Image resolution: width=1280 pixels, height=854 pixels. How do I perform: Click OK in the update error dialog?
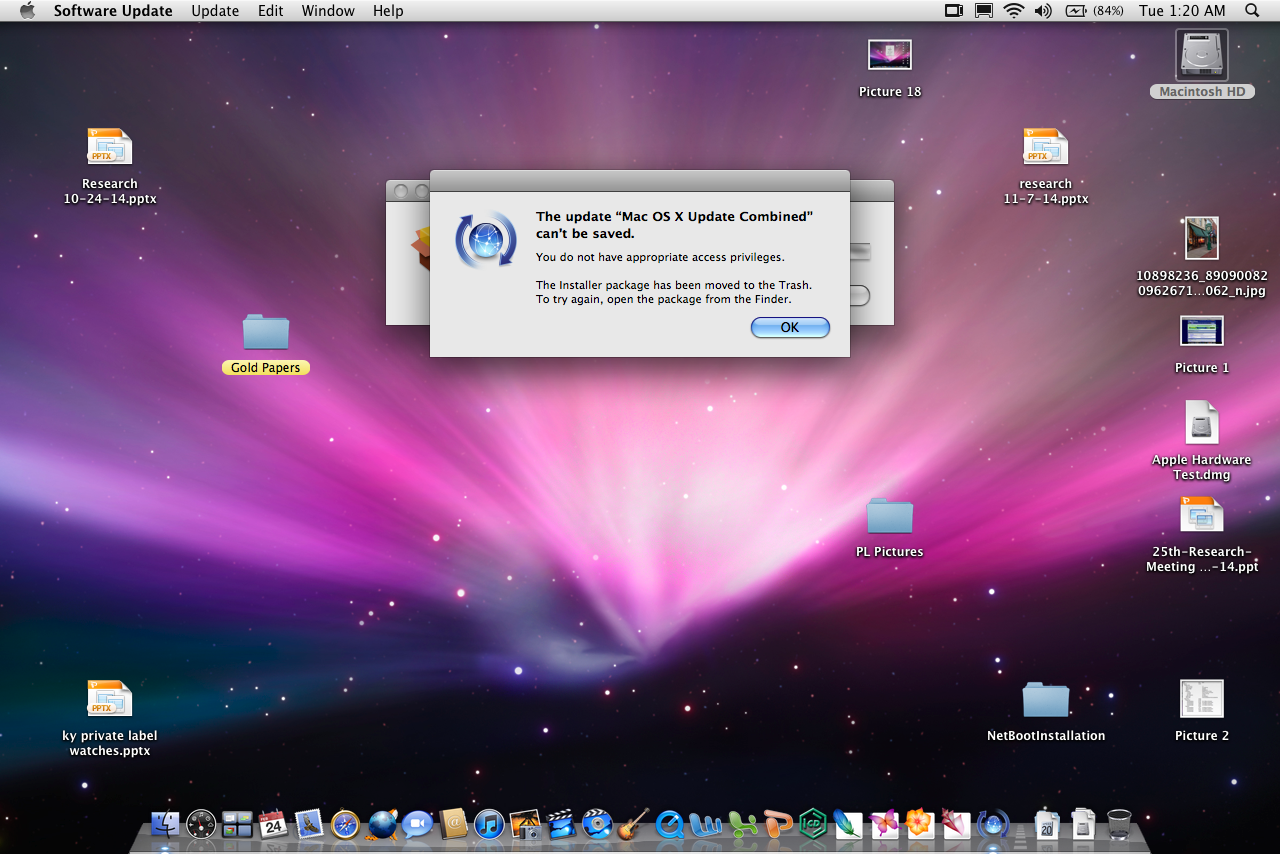[790, 327]
